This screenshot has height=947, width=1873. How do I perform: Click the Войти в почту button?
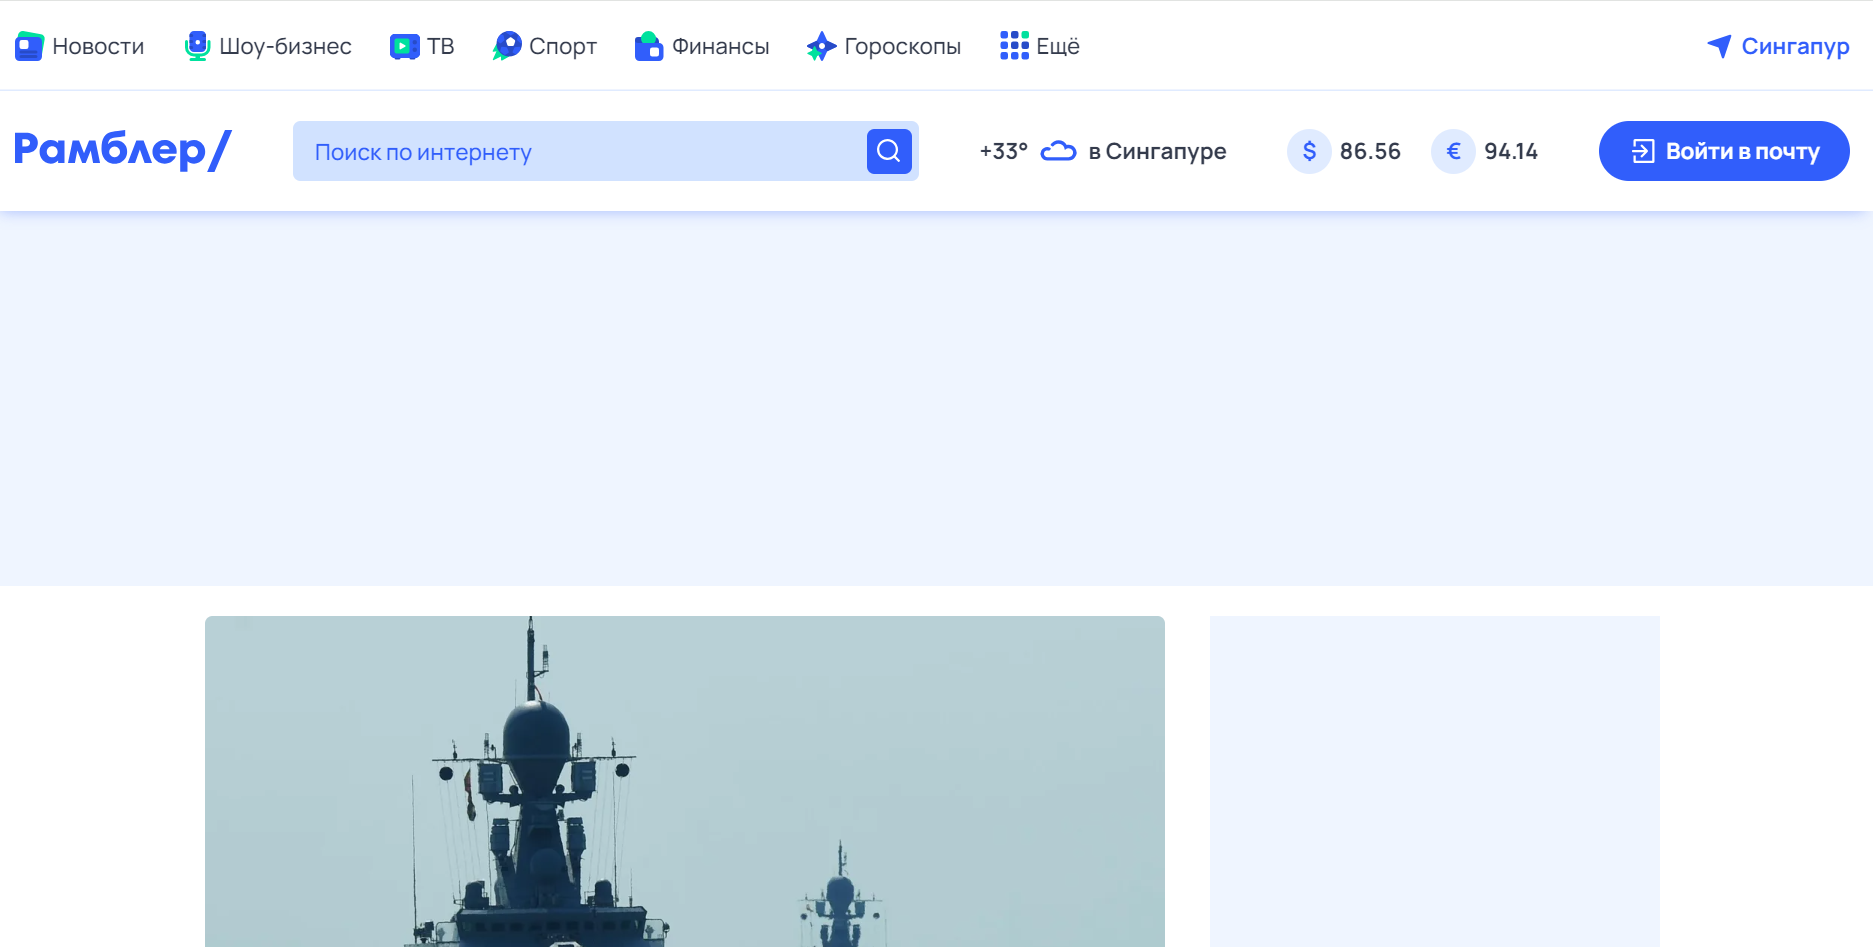(1724, 151)
